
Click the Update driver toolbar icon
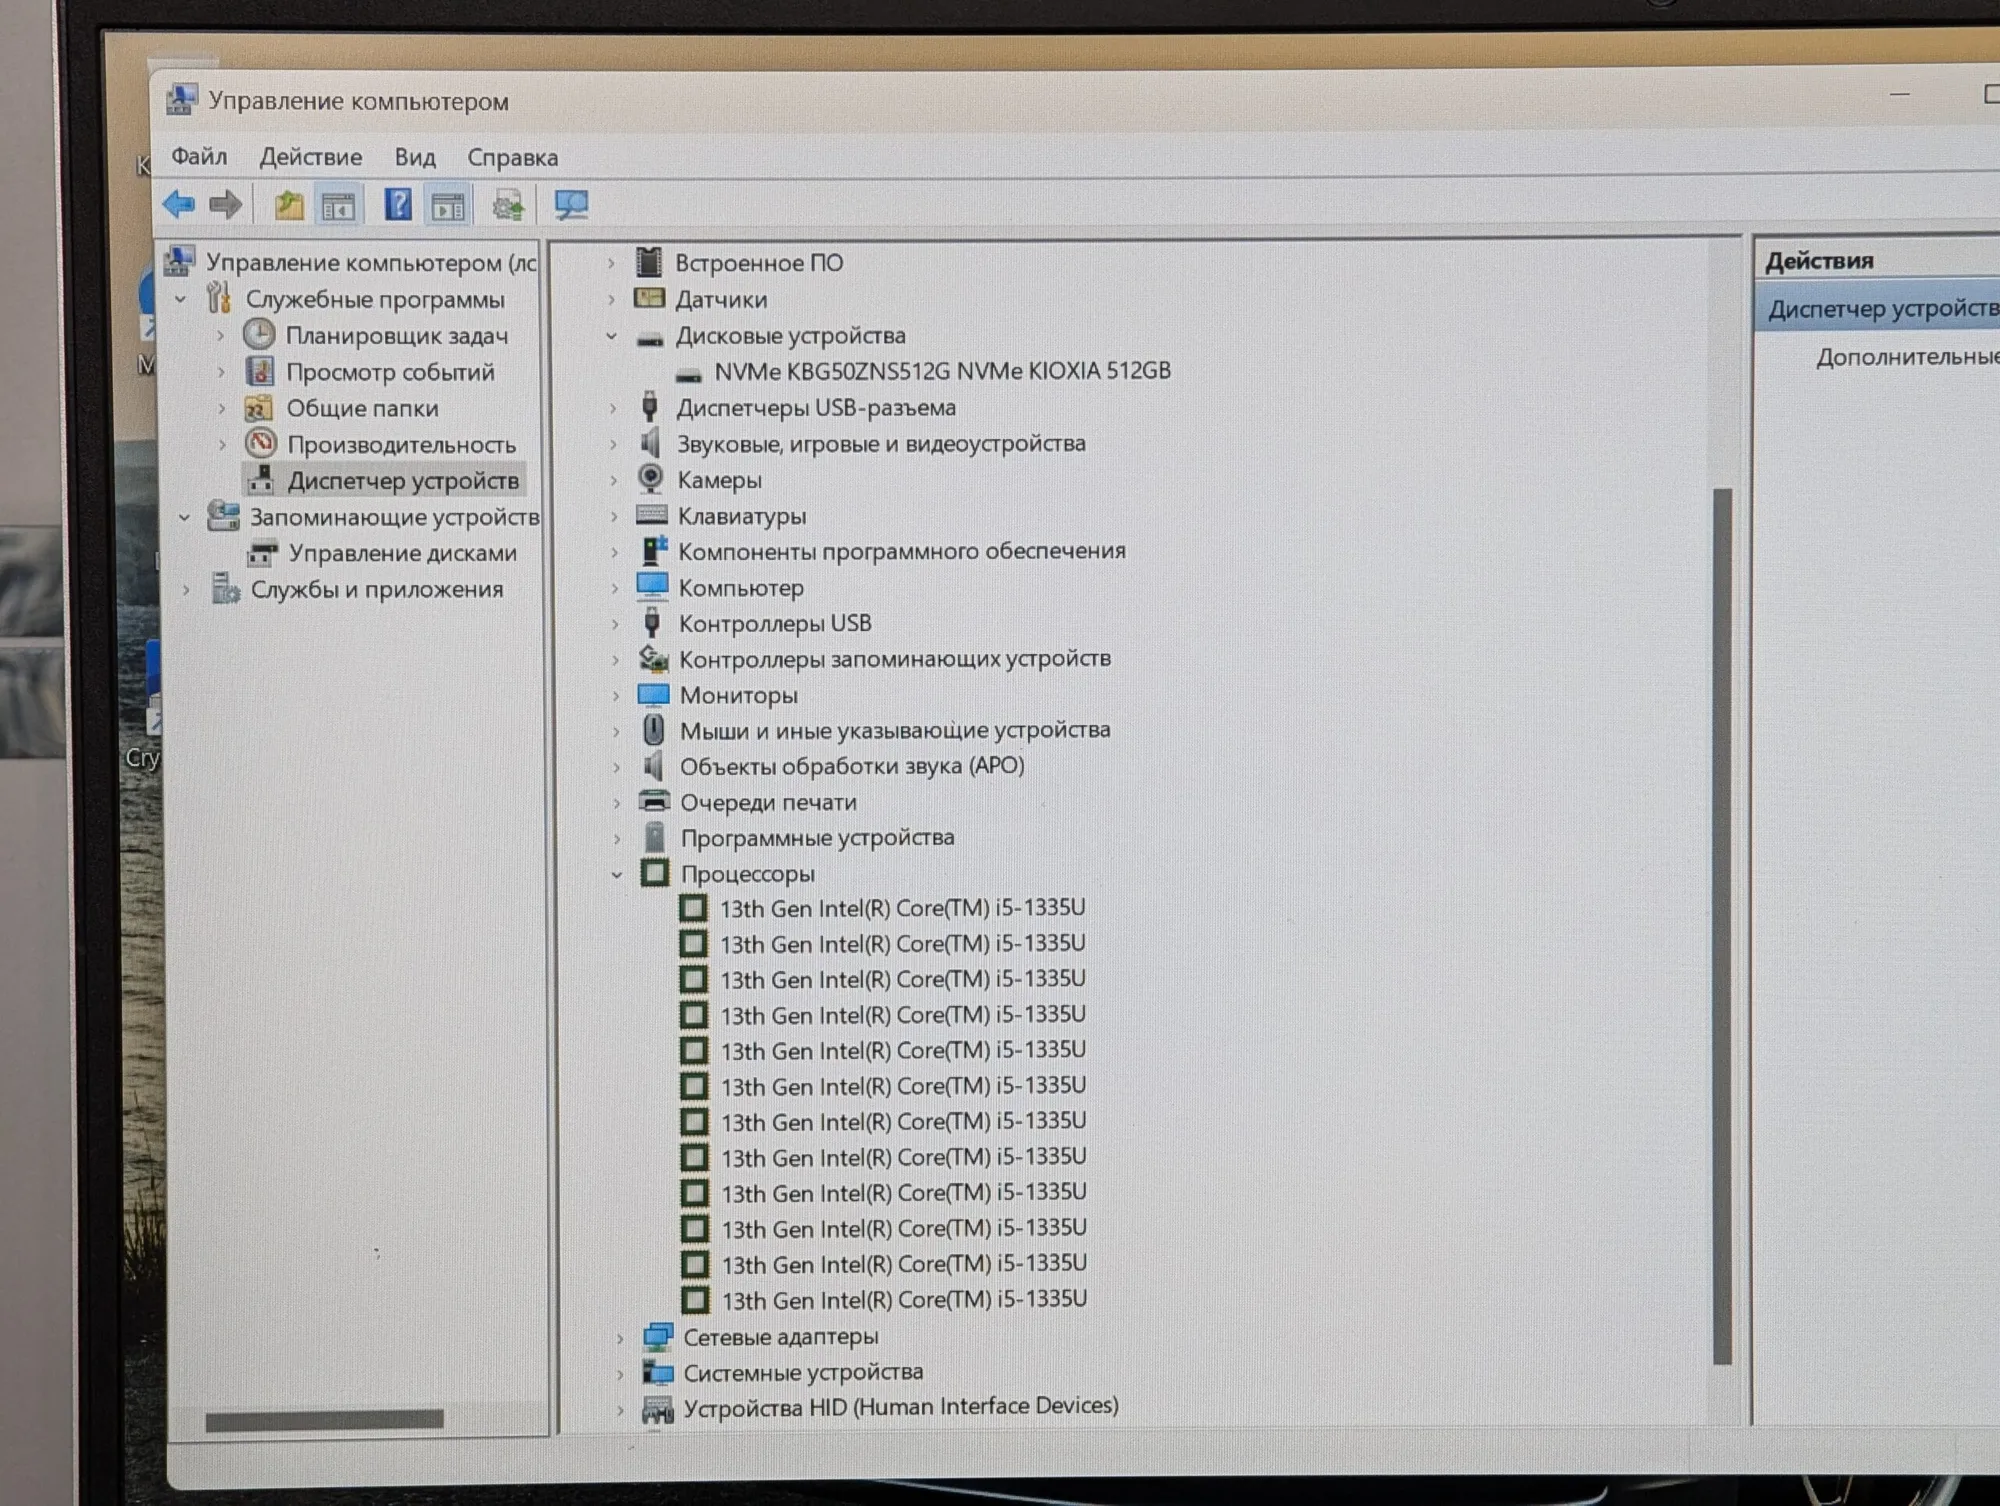(508, 206)
